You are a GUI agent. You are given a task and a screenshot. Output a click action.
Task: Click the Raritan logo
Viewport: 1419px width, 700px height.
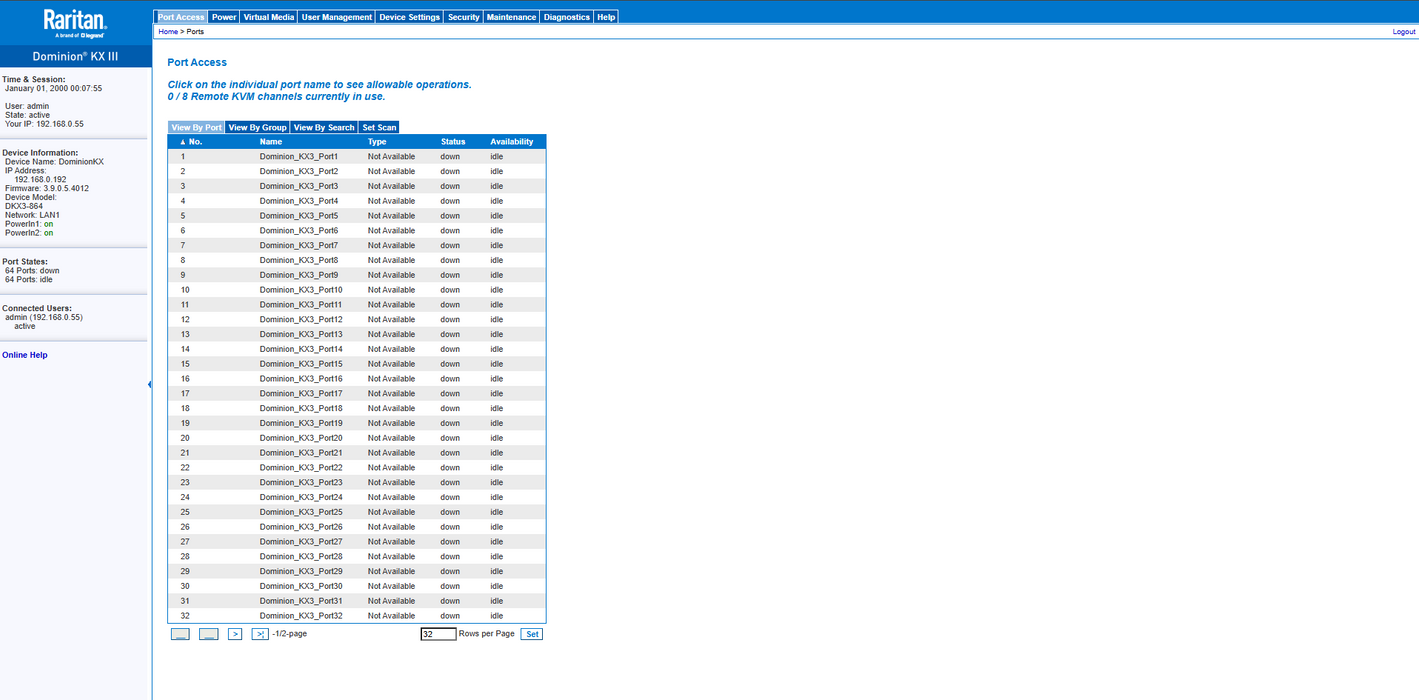pos(75,23)
